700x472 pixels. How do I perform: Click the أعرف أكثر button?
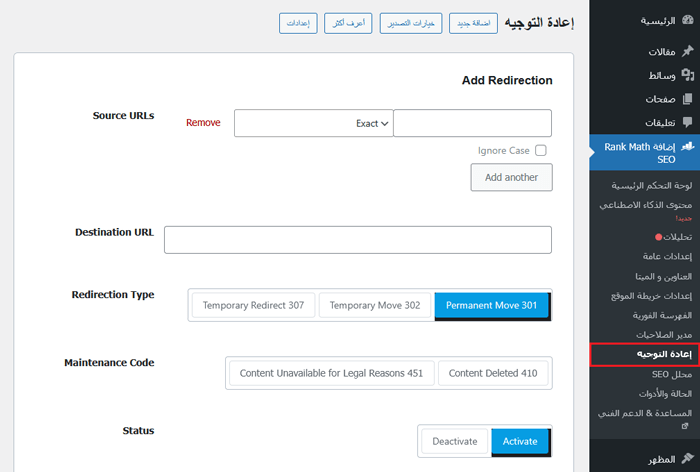[348, 23]
